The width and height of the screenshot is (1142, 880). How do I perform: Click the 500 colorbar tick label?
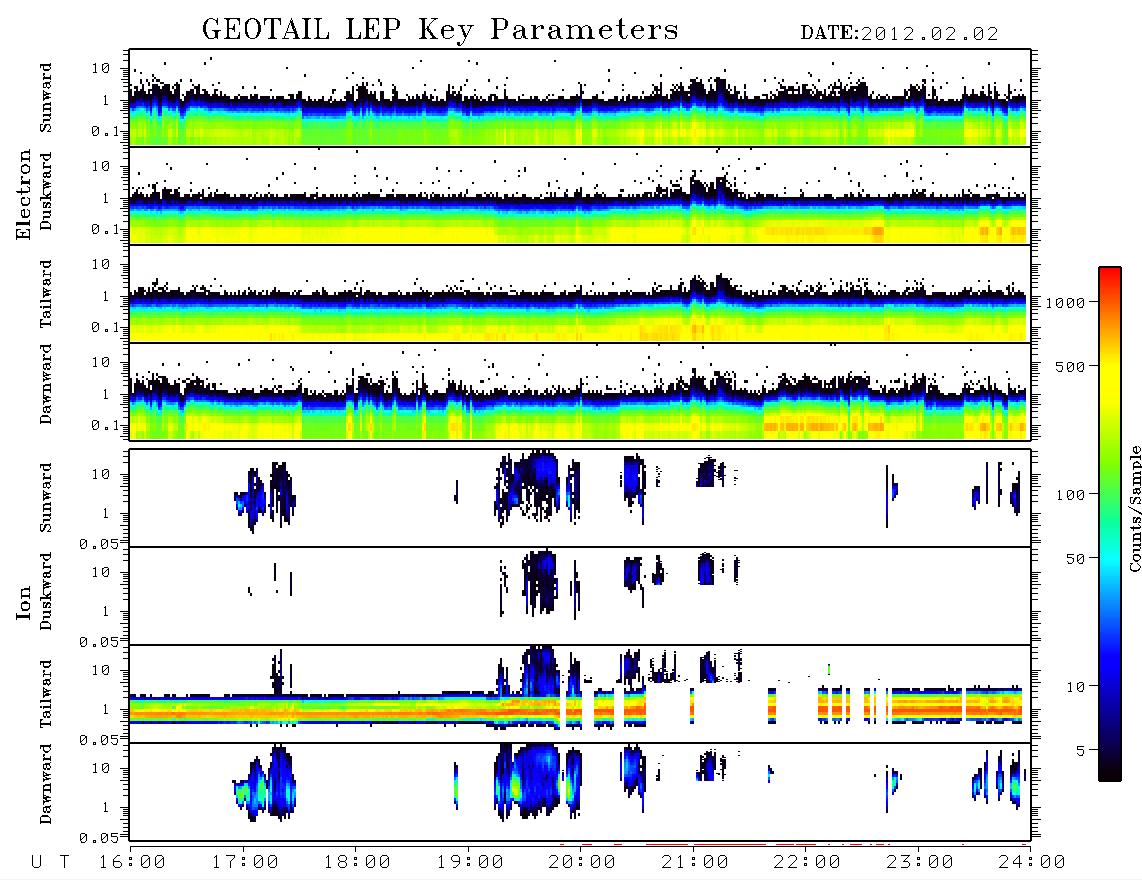1071,366
